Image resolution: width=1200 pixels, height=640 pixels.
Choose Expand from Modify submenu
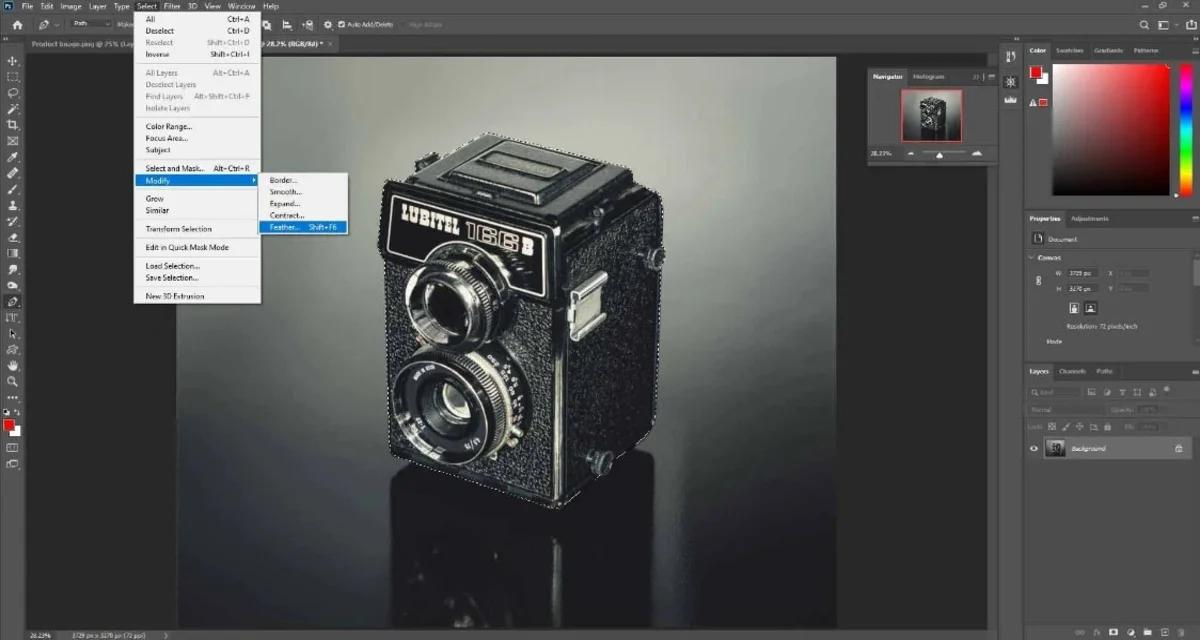point(303,203)
